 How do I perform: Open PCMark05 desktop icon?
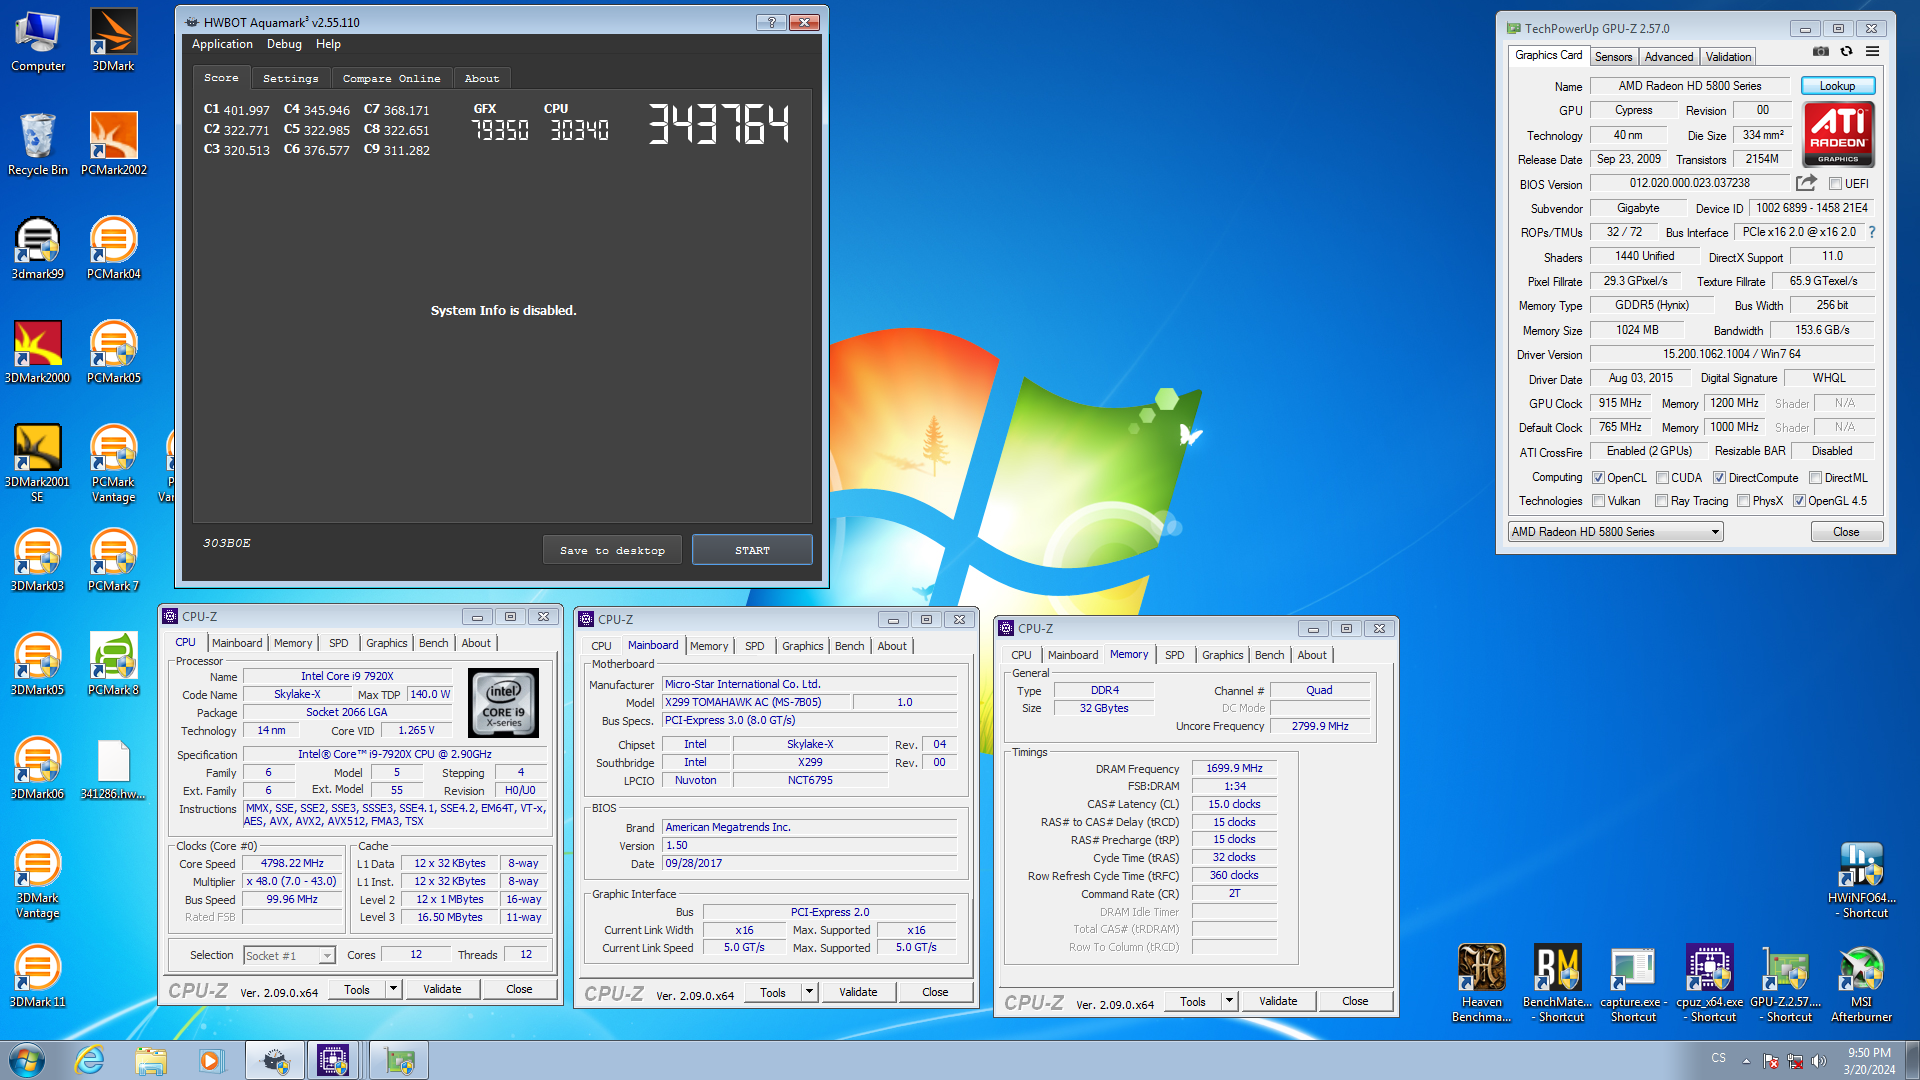tap(113, 352)
